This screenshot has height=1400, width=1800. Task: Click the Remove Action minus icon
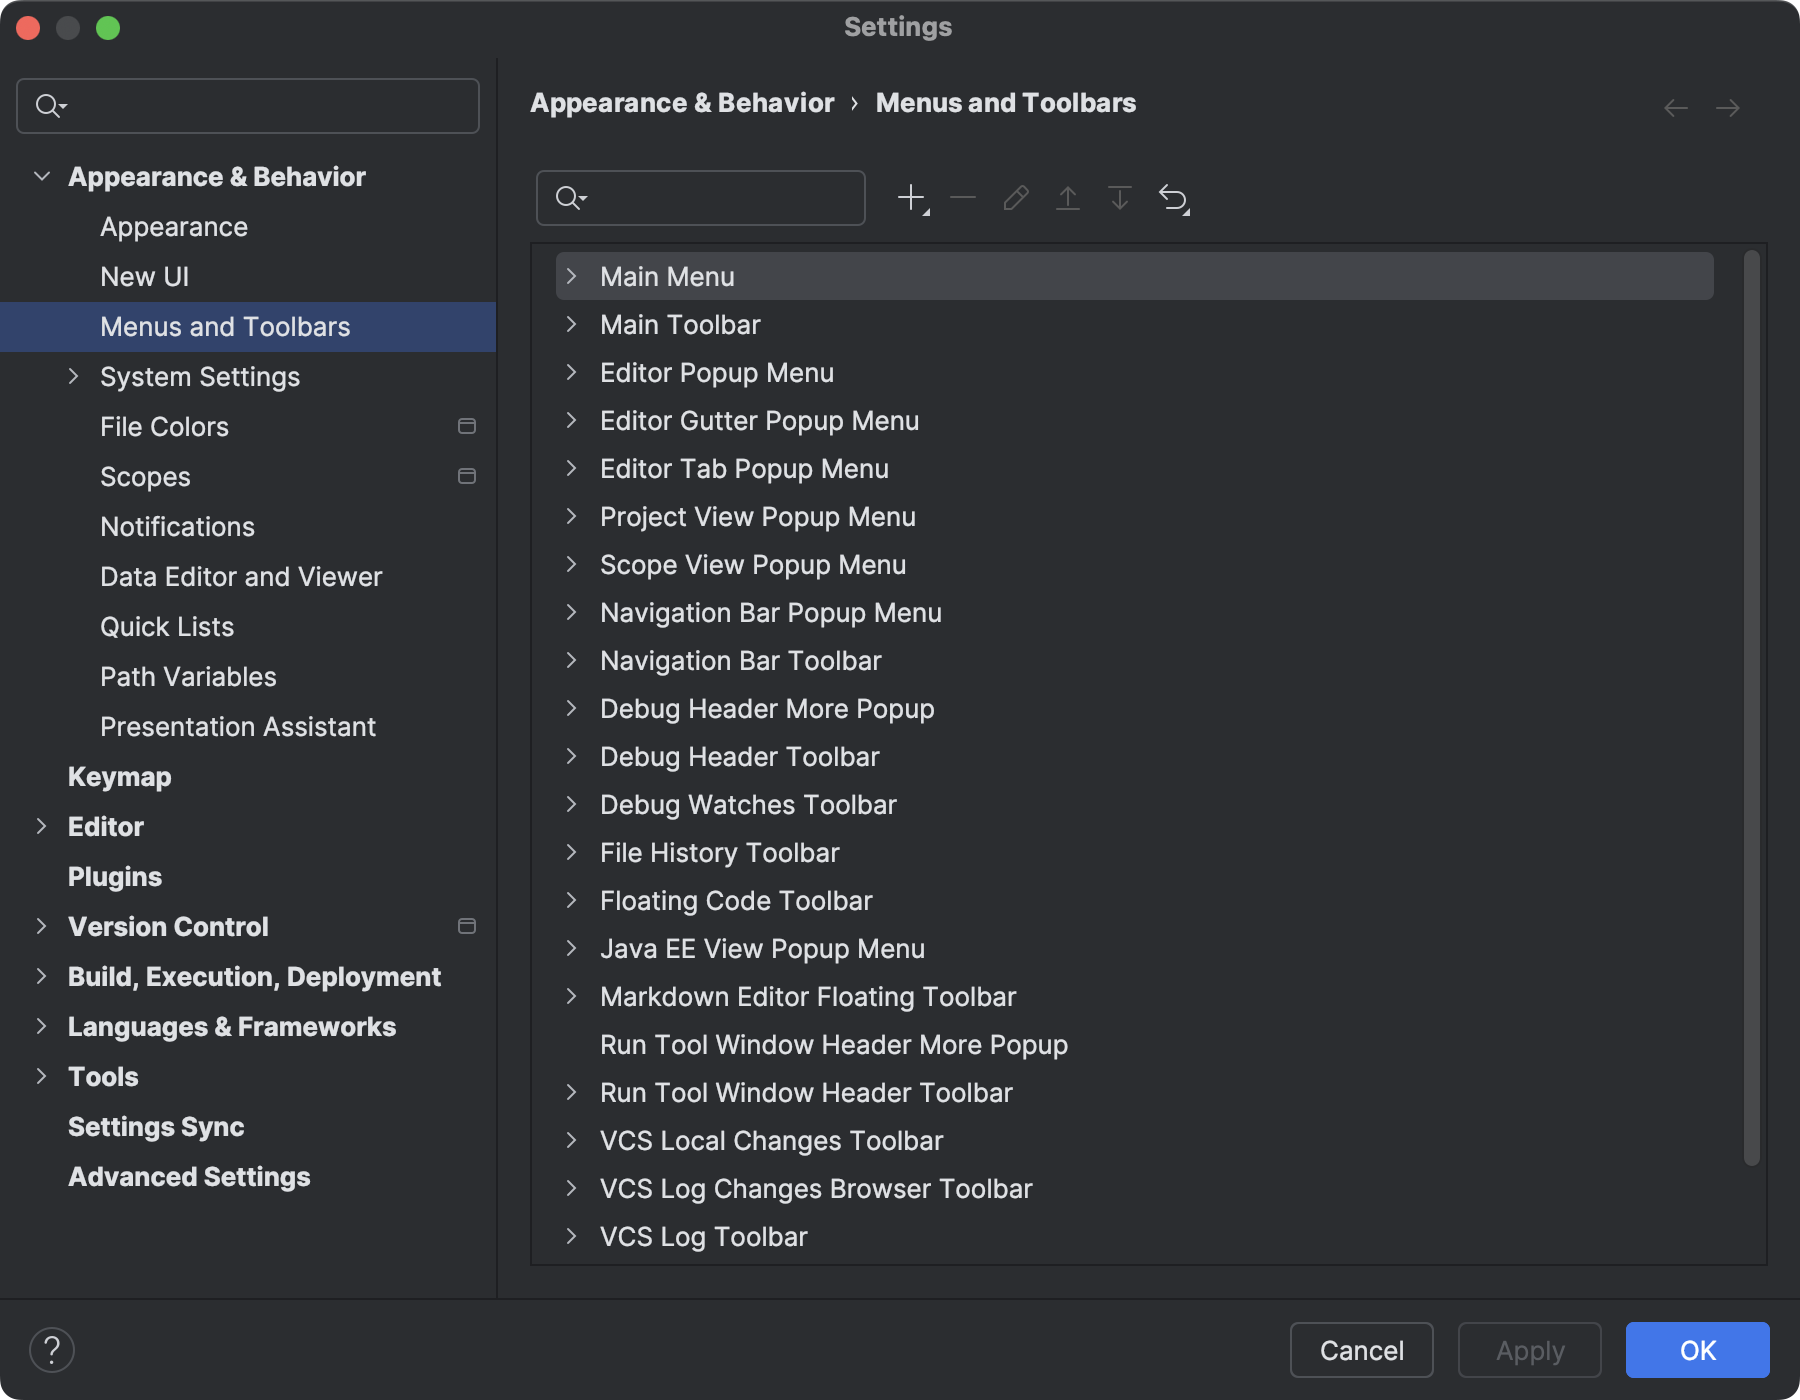(x=962, y=197)
